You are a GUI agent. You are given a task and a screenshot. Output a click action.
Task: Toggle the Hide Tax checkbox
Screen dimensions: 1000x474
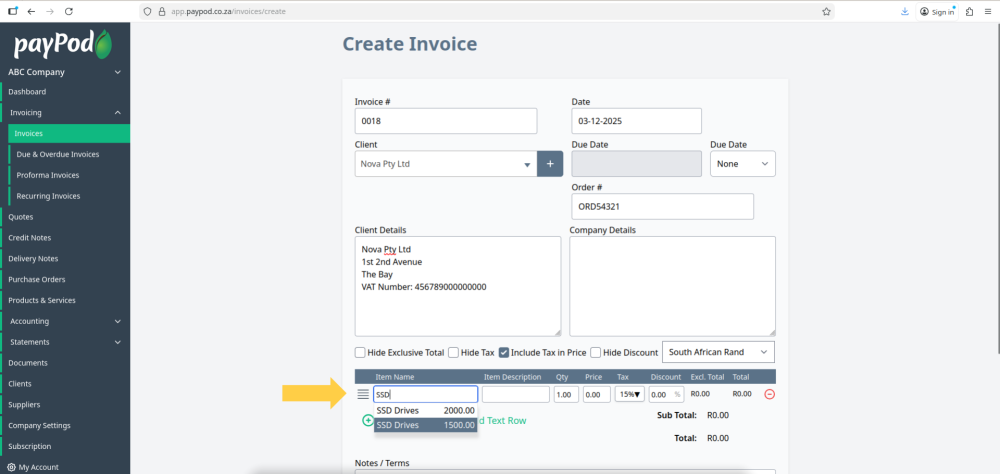click(453, 352)
